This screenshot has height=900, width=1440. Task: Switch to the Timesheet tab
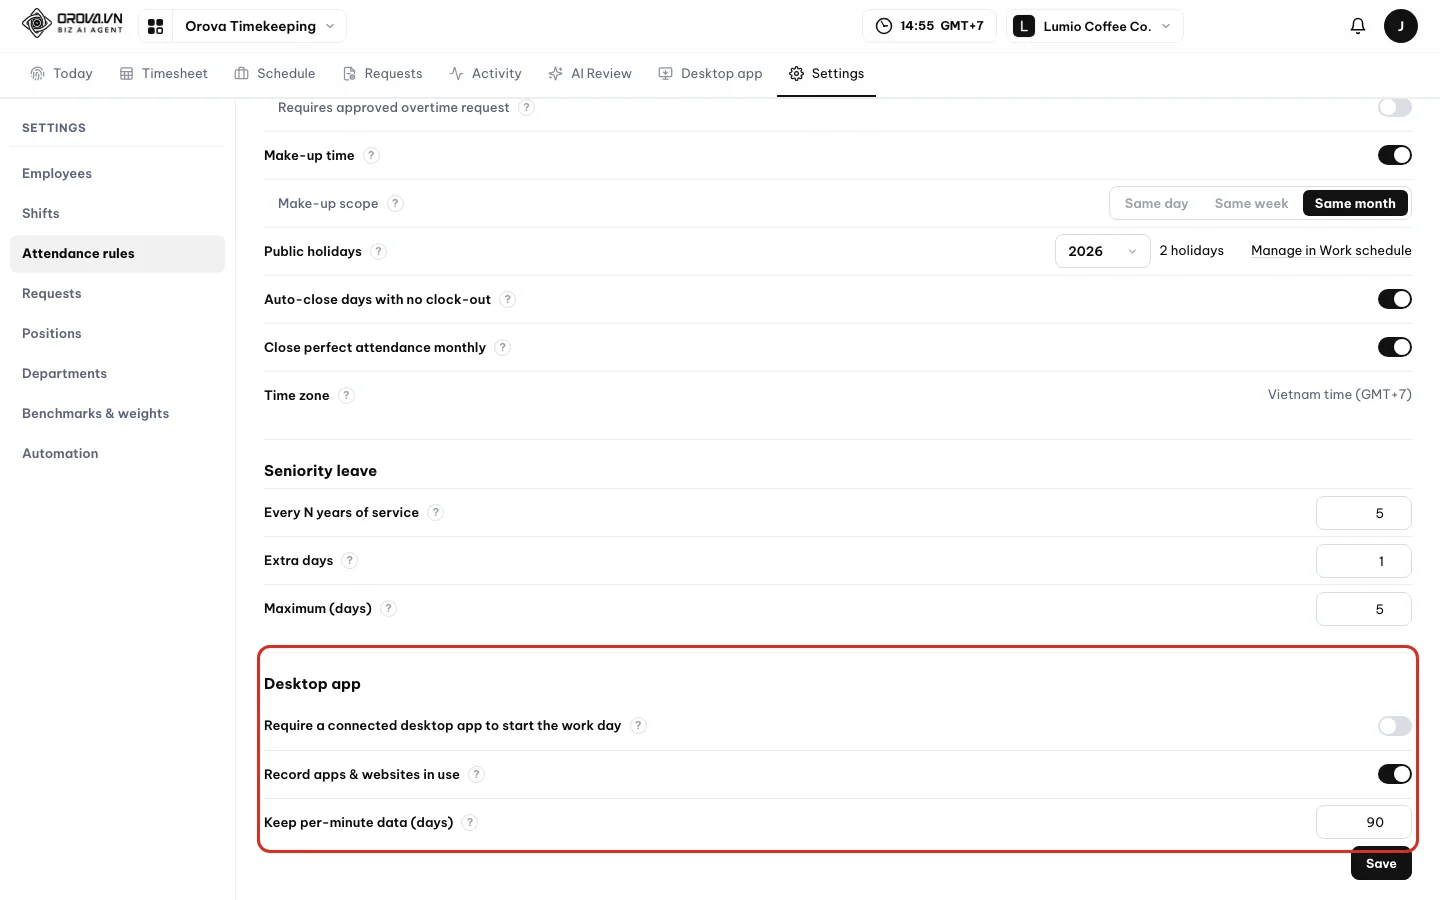(x=163, y=73)
